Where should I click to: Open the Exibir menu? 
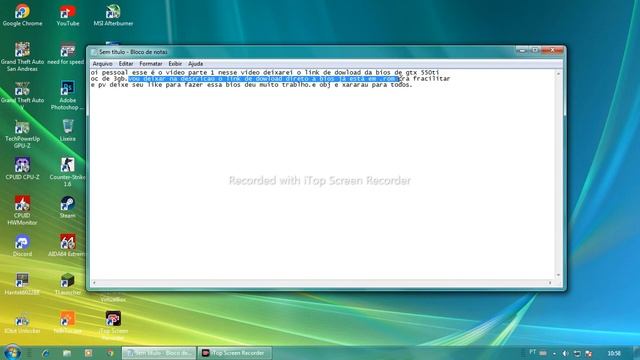pos(175,64)
